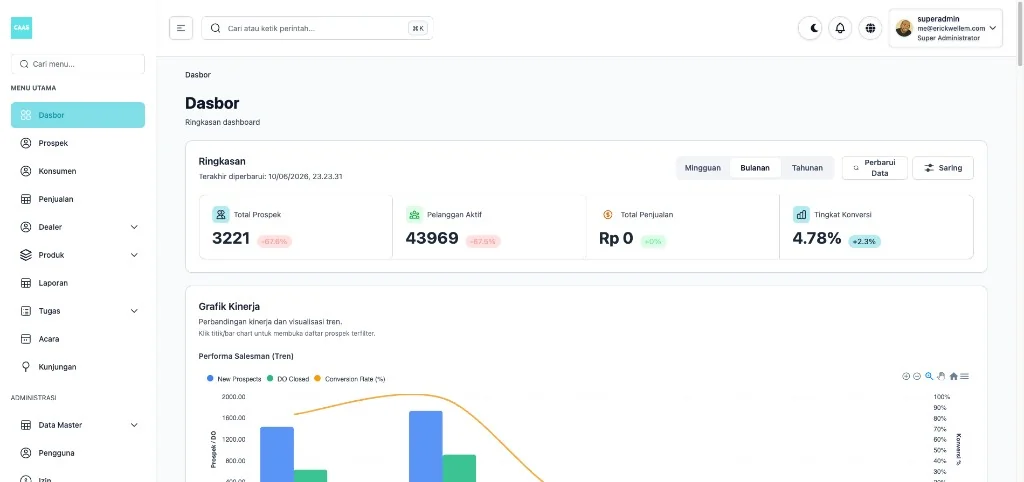Click the Total Penjualan coin icon

[x=607, y=214]
